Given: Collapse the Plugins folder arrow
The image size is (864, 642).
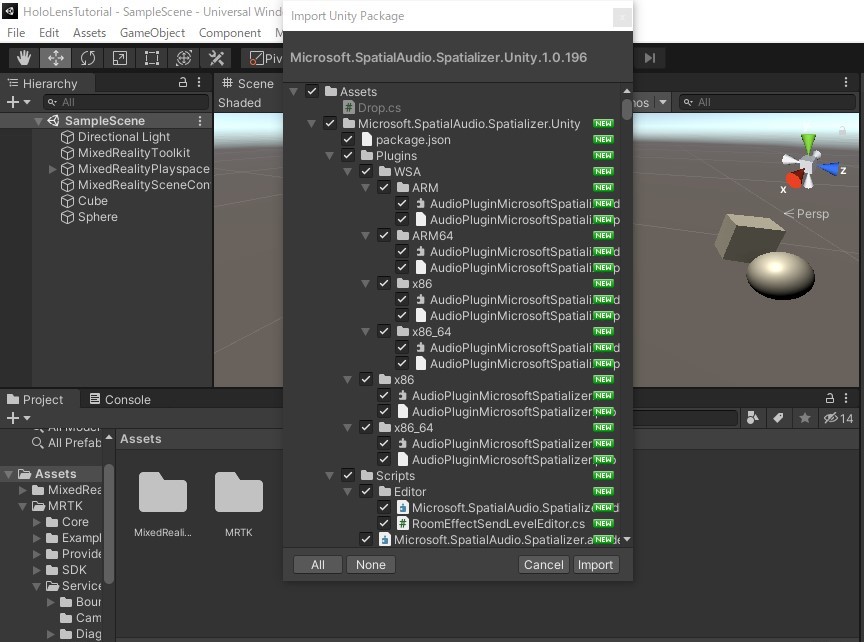Looking at the screenshot, I should tap(330, 156).
